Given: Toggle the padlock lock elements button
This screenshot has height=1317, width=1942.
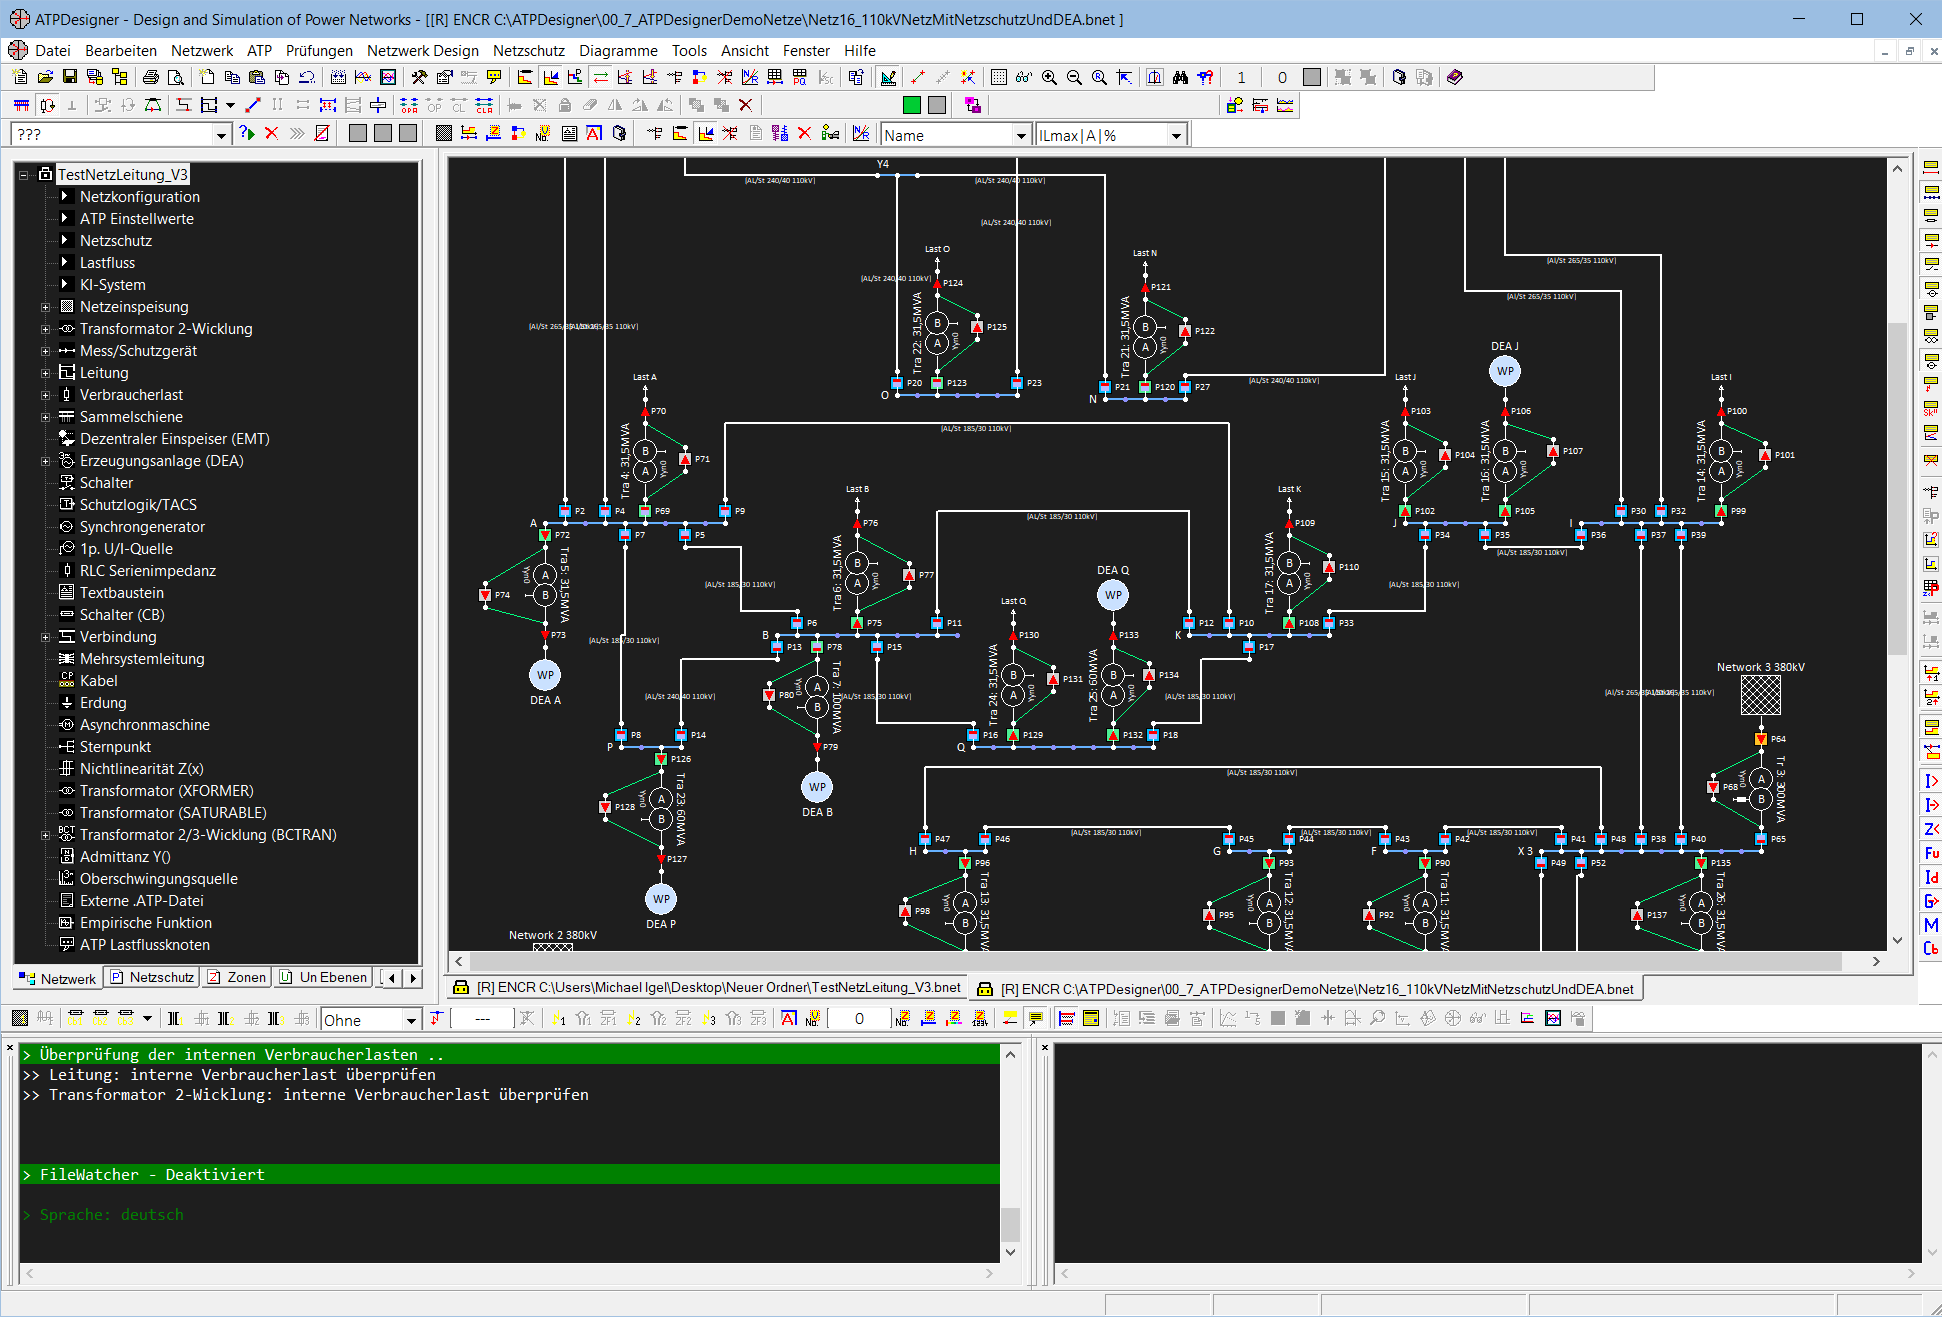Looking at the screenshot, I should coord(565,105).
